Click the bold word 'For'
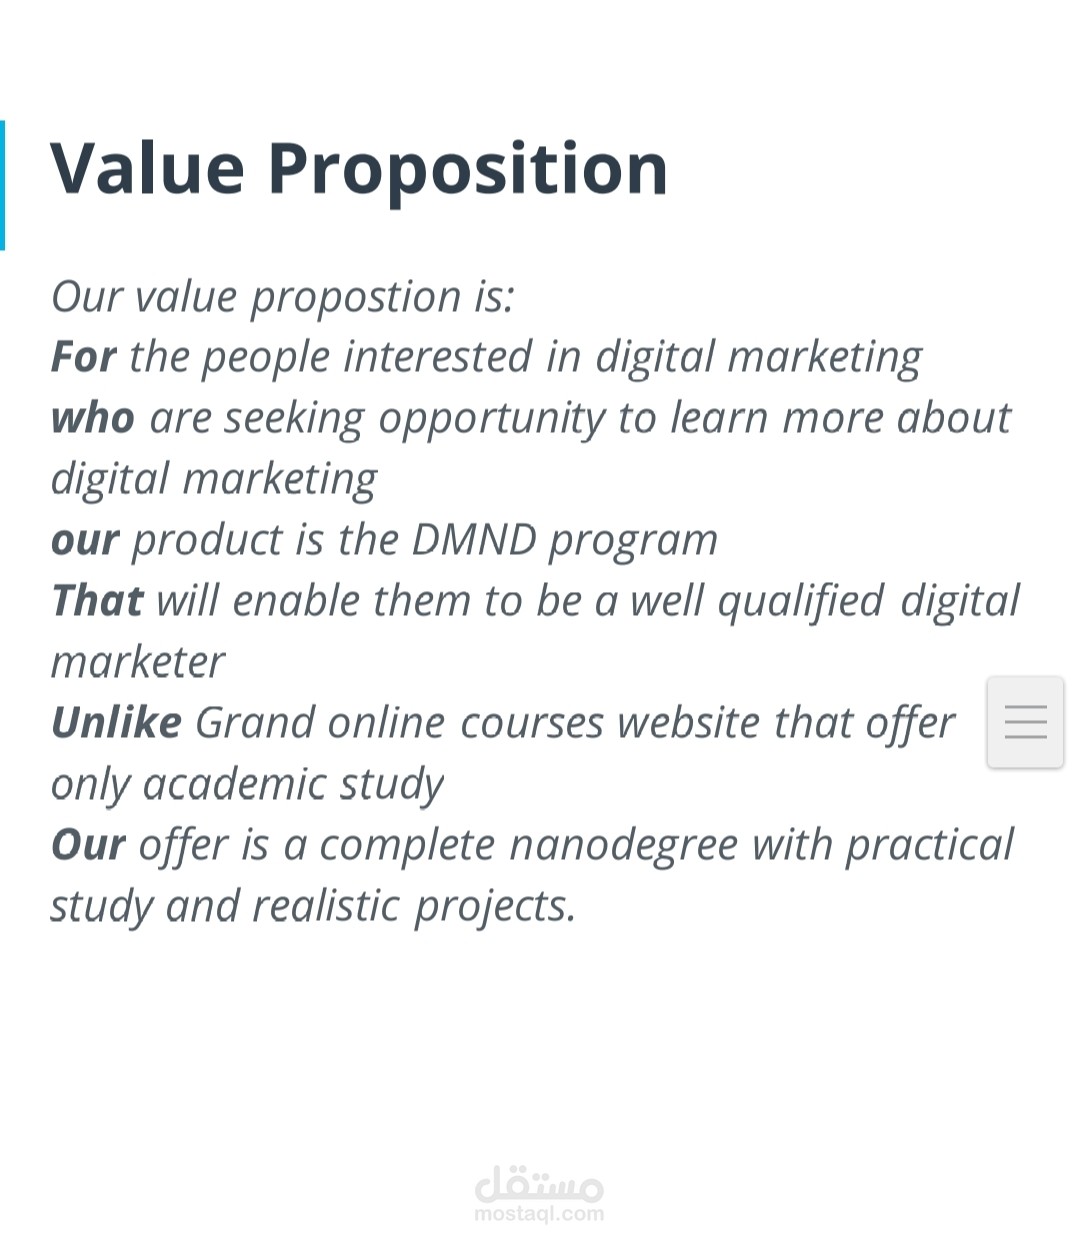Screen dimensions: 1079x1250 pyautogui.click(x=83, y=358)
